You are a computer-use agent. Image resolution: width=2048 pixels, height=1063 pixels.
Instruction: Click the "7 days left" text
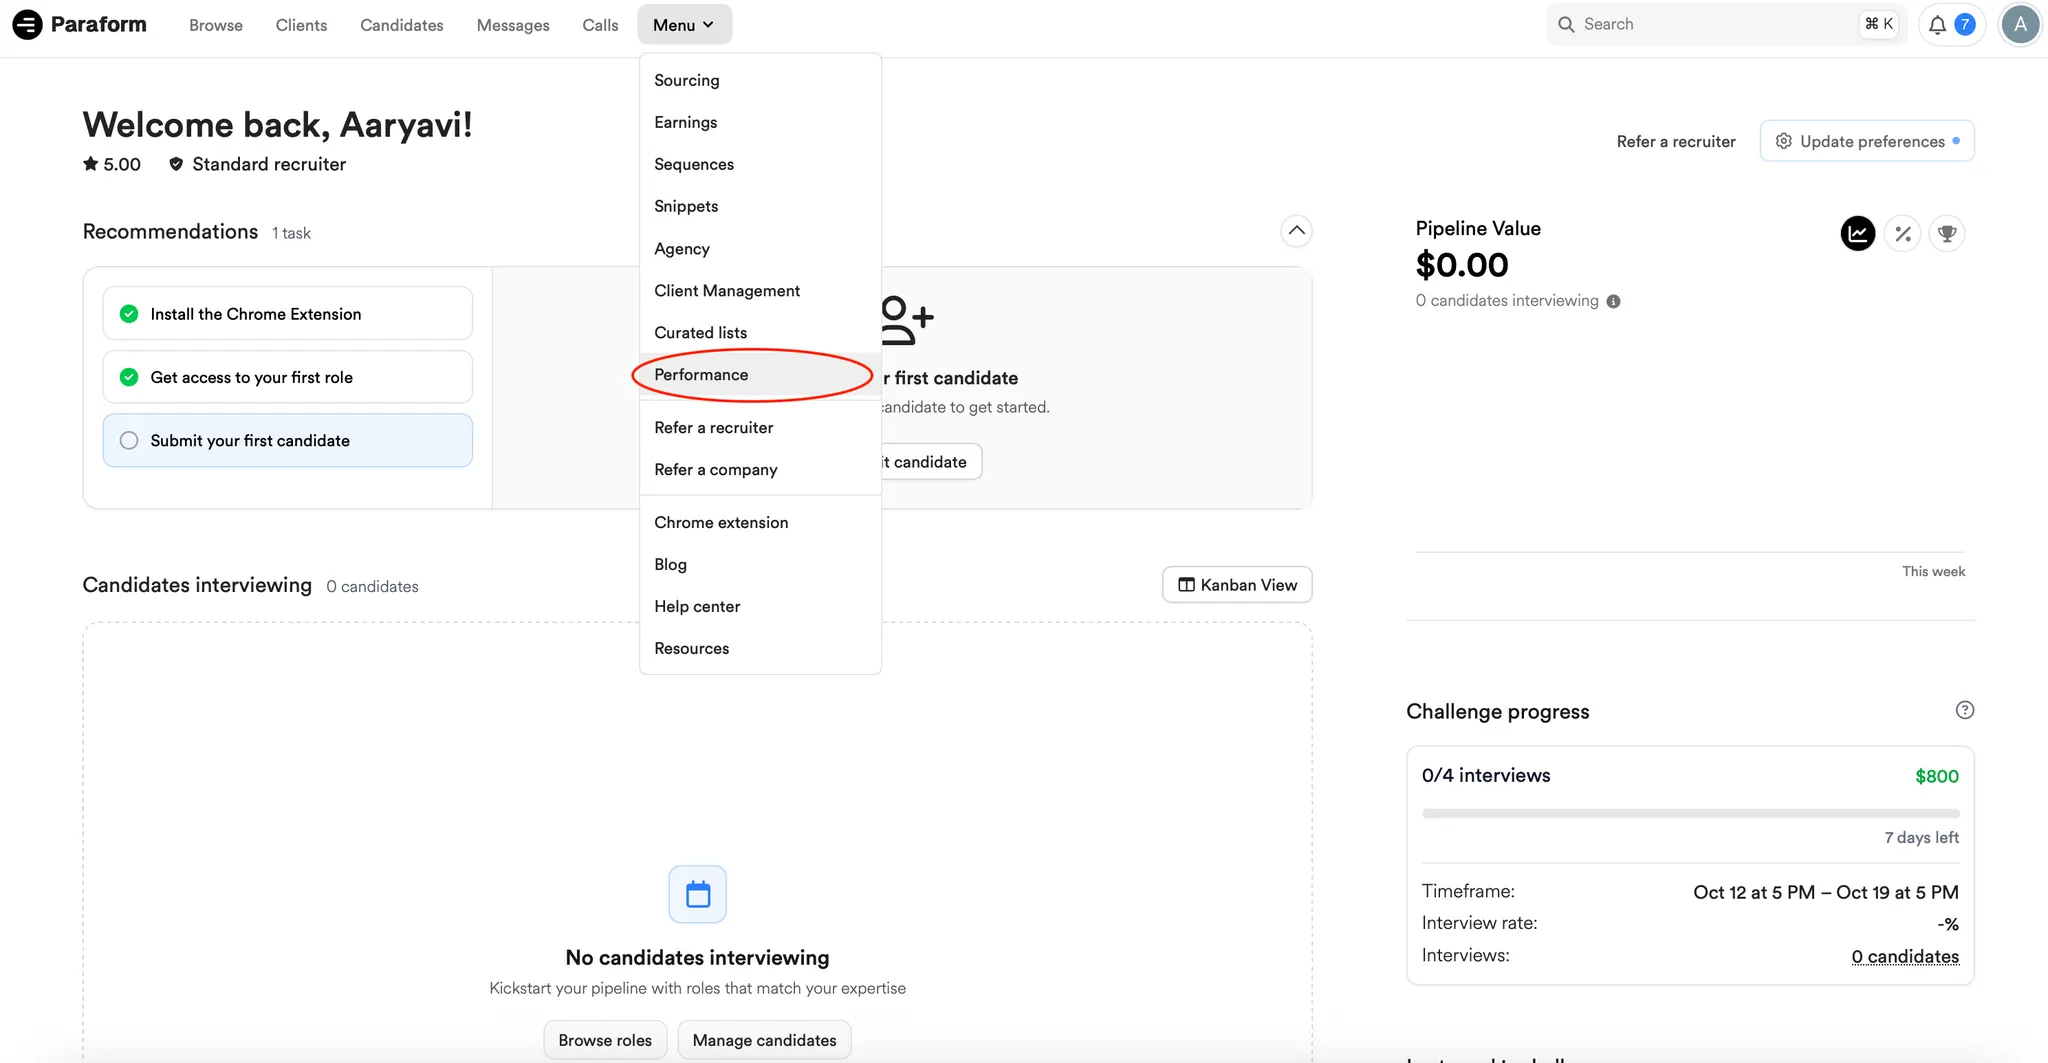1922,837
